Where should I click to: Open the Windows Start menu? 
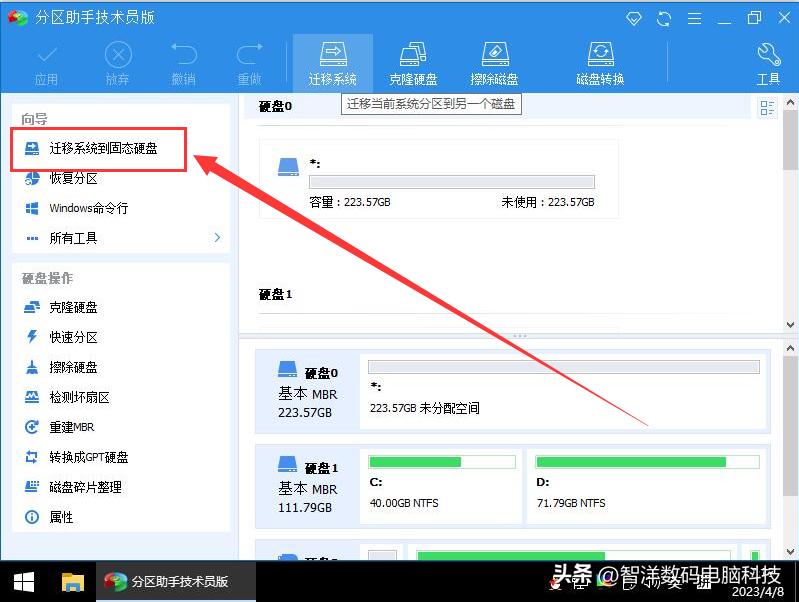tap(23, 582)
